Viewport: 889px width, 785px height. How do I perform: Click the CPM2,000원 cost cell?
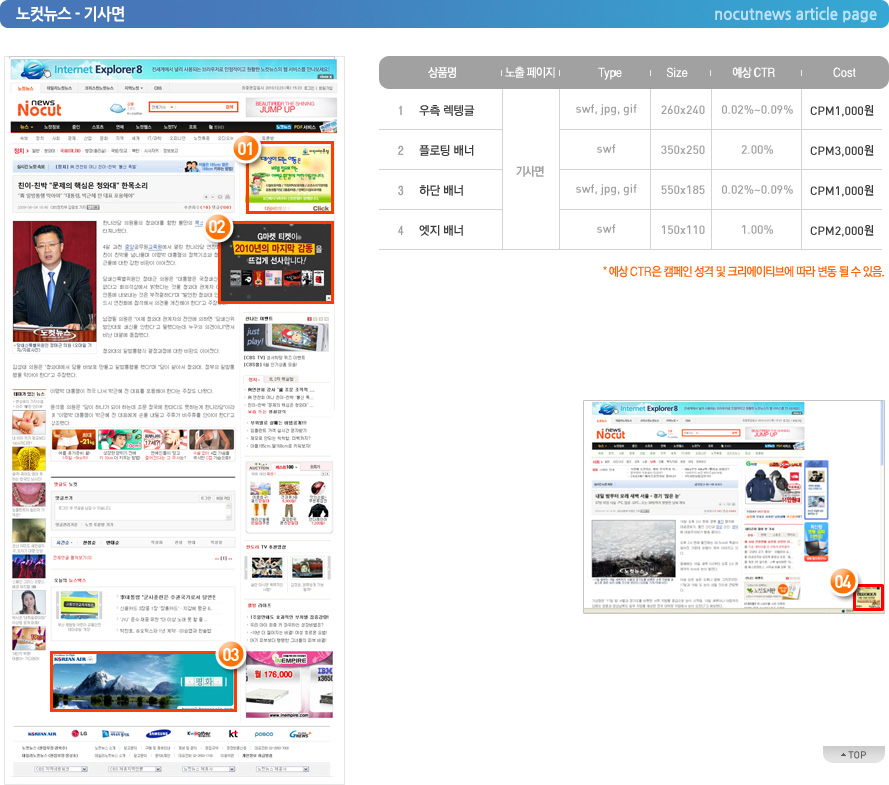point(841,230)
